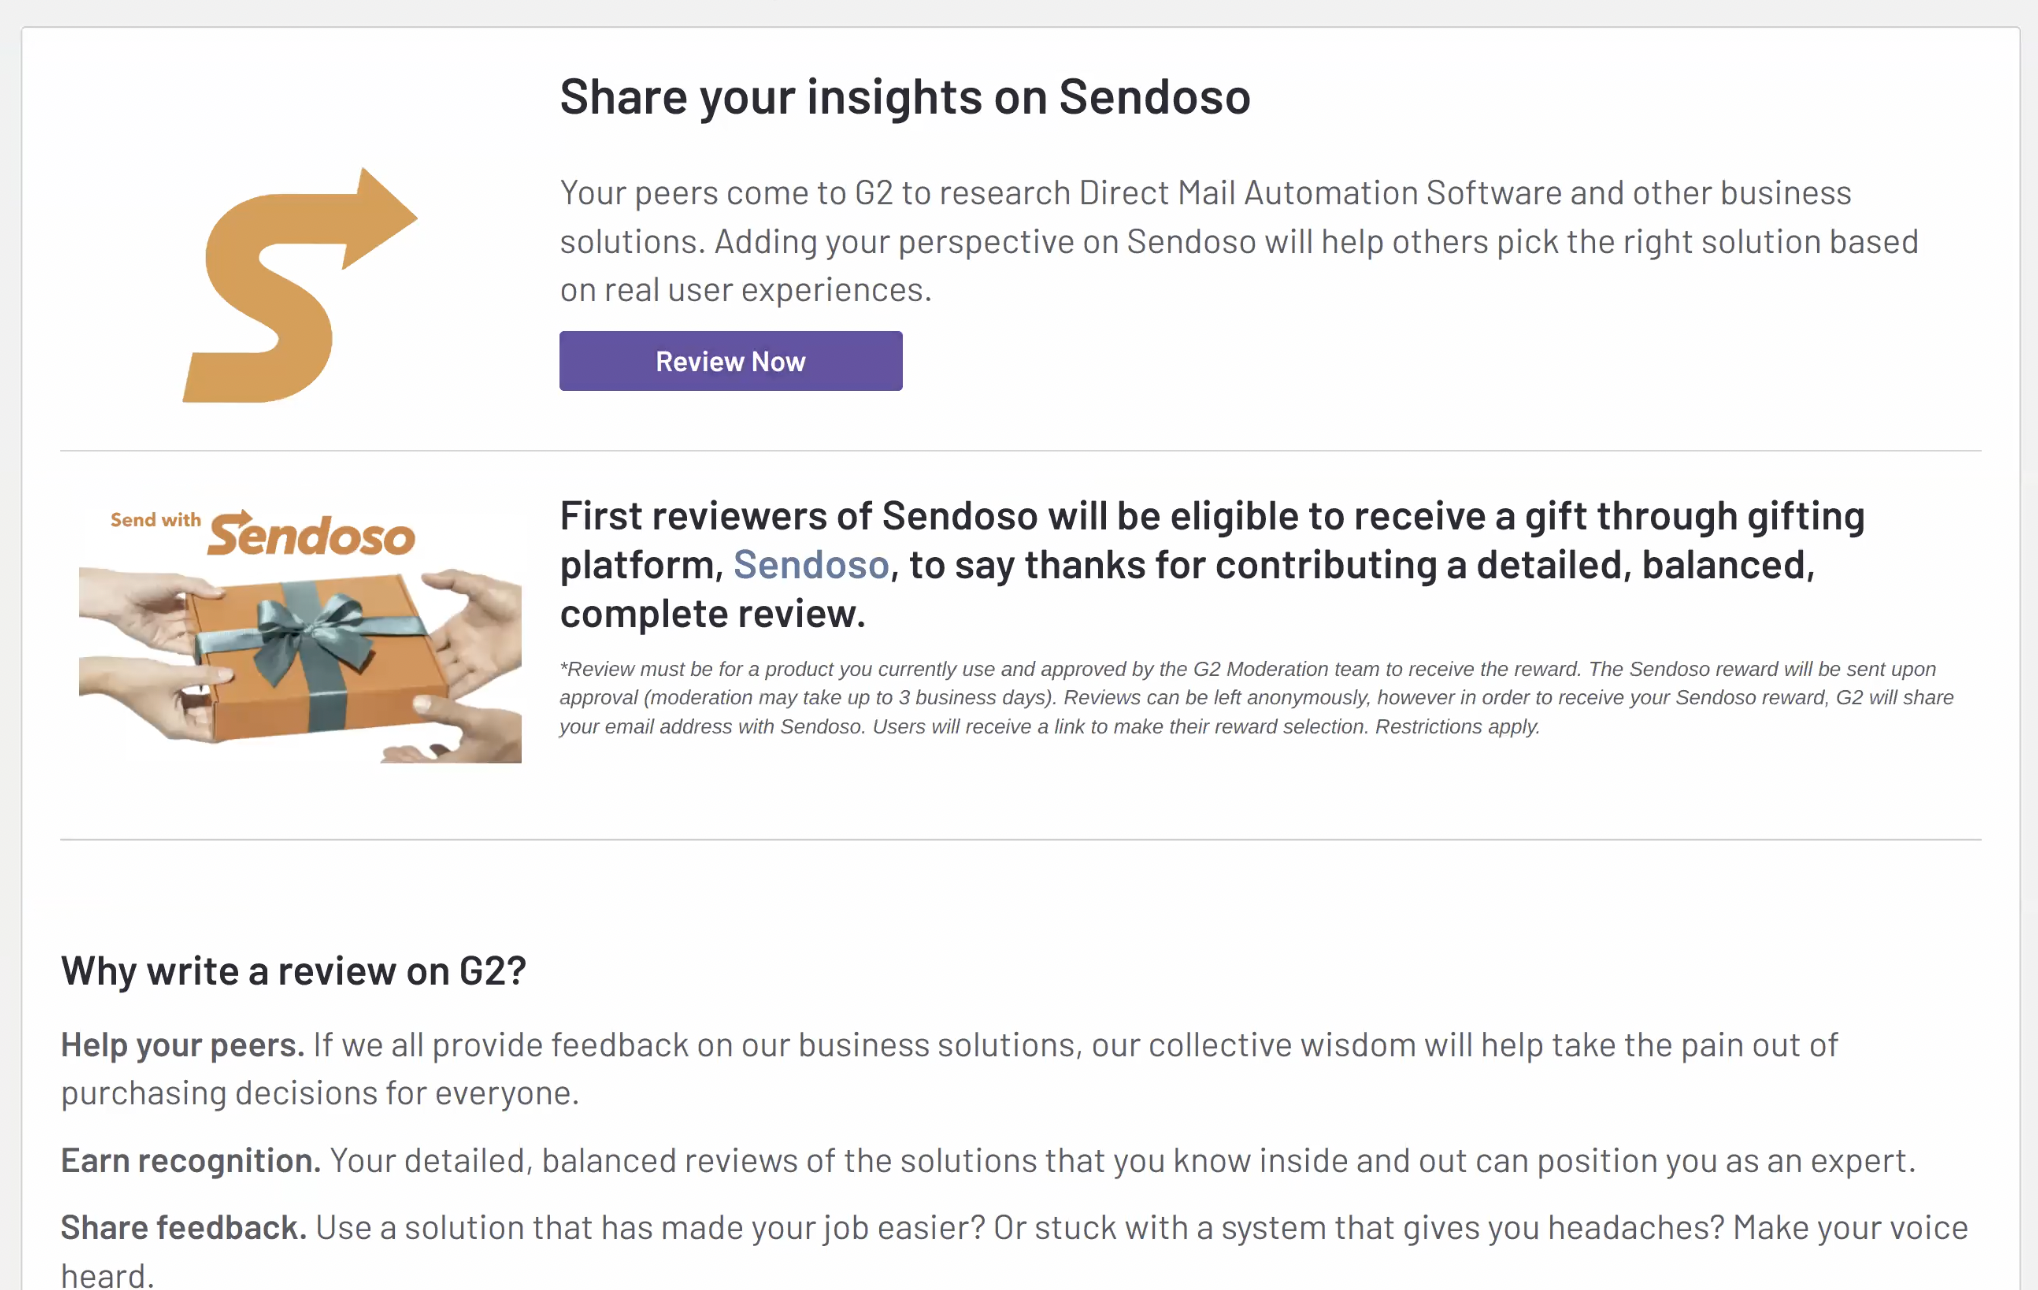Click the small 'Send with' text in image
This screenshot has height=1290, width=2038.
[155, 520]
